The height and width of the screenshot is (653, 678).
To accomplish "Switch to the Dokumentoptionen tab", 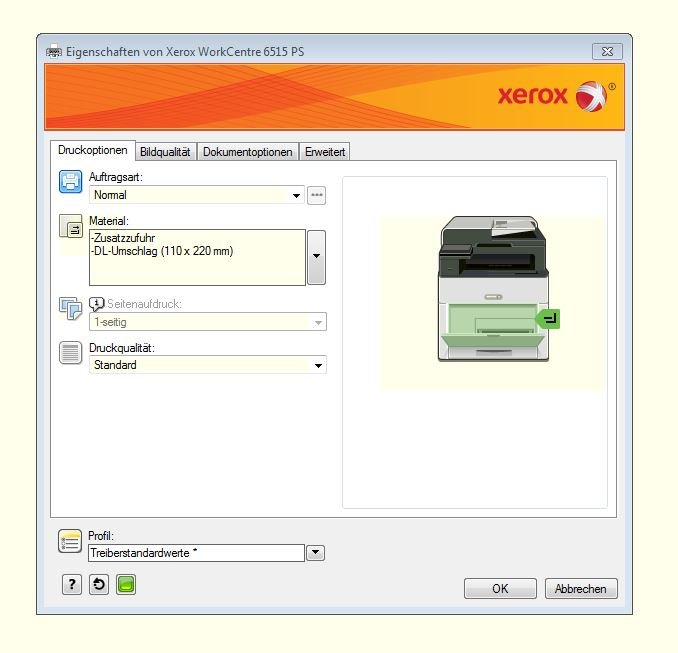I will 248,152.
